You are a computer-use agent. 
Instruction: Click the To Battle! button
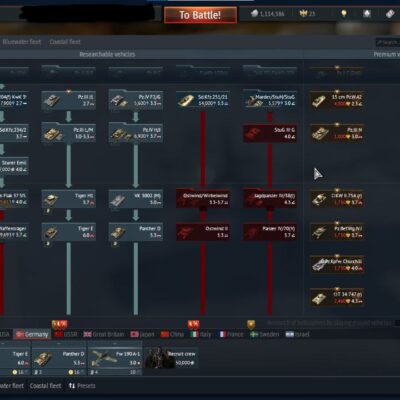pyautogui.click(x=200, y=15)
